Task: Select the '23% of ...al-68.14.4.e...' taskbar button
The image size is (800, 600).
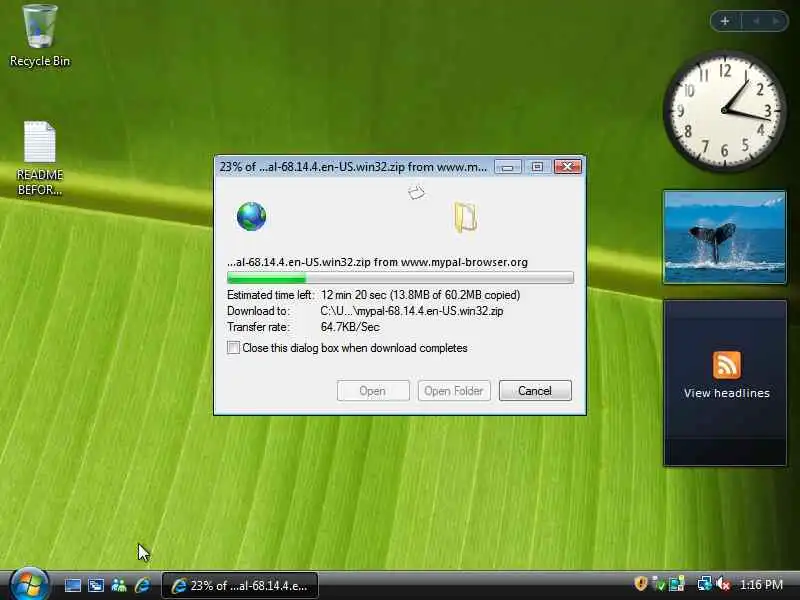Action: [x=240, y=585]
